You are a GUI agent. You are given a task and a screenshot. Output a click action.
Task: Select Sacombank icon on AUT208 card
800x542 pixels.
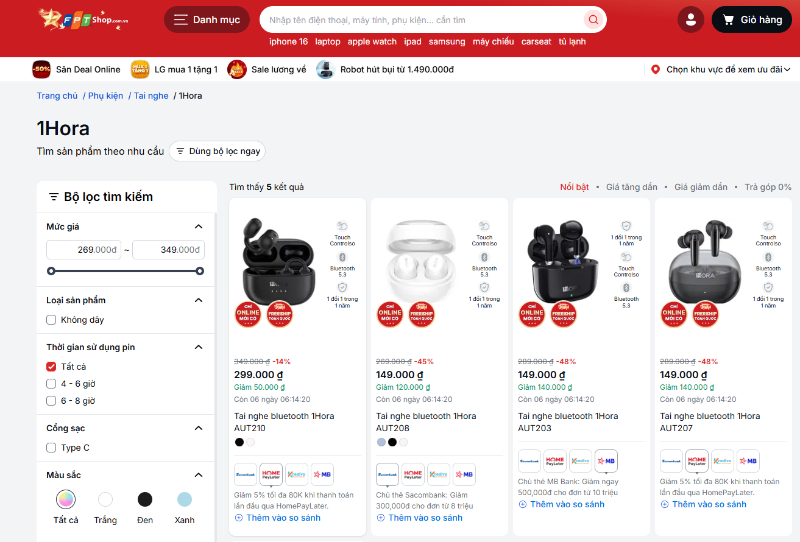387,474
